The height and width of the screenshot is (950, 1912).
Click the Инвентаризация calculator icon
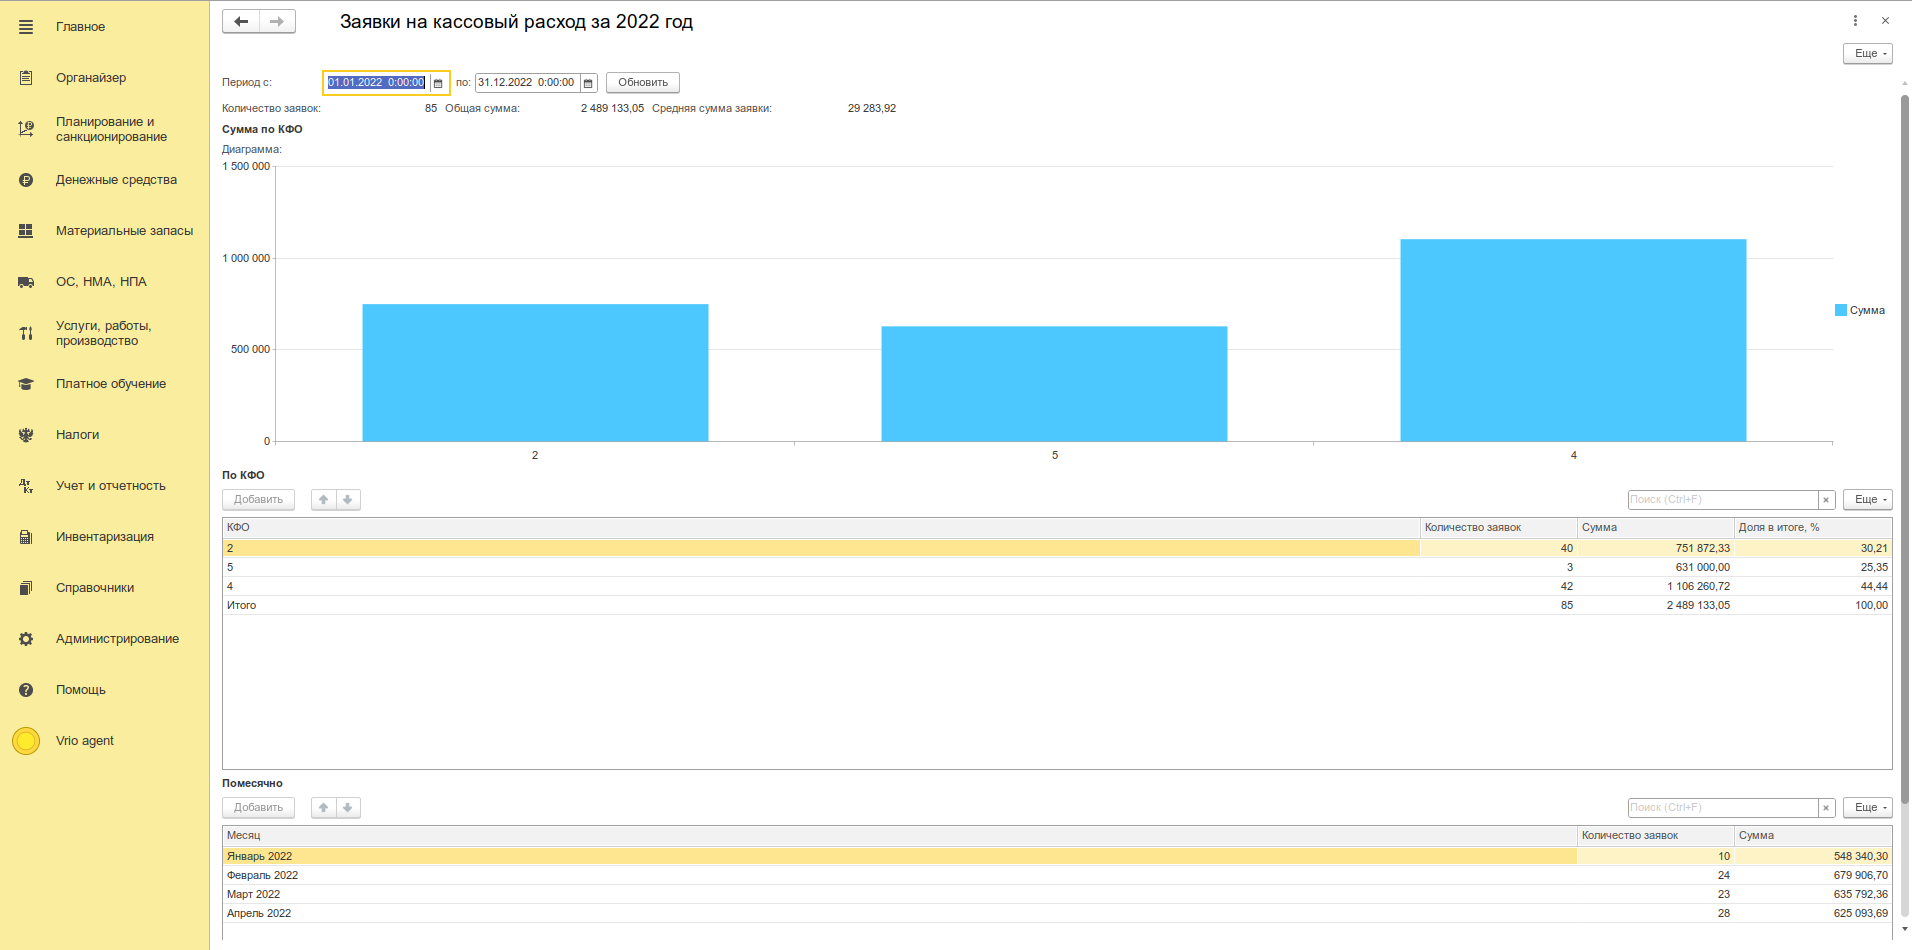(x=26, y=537)
